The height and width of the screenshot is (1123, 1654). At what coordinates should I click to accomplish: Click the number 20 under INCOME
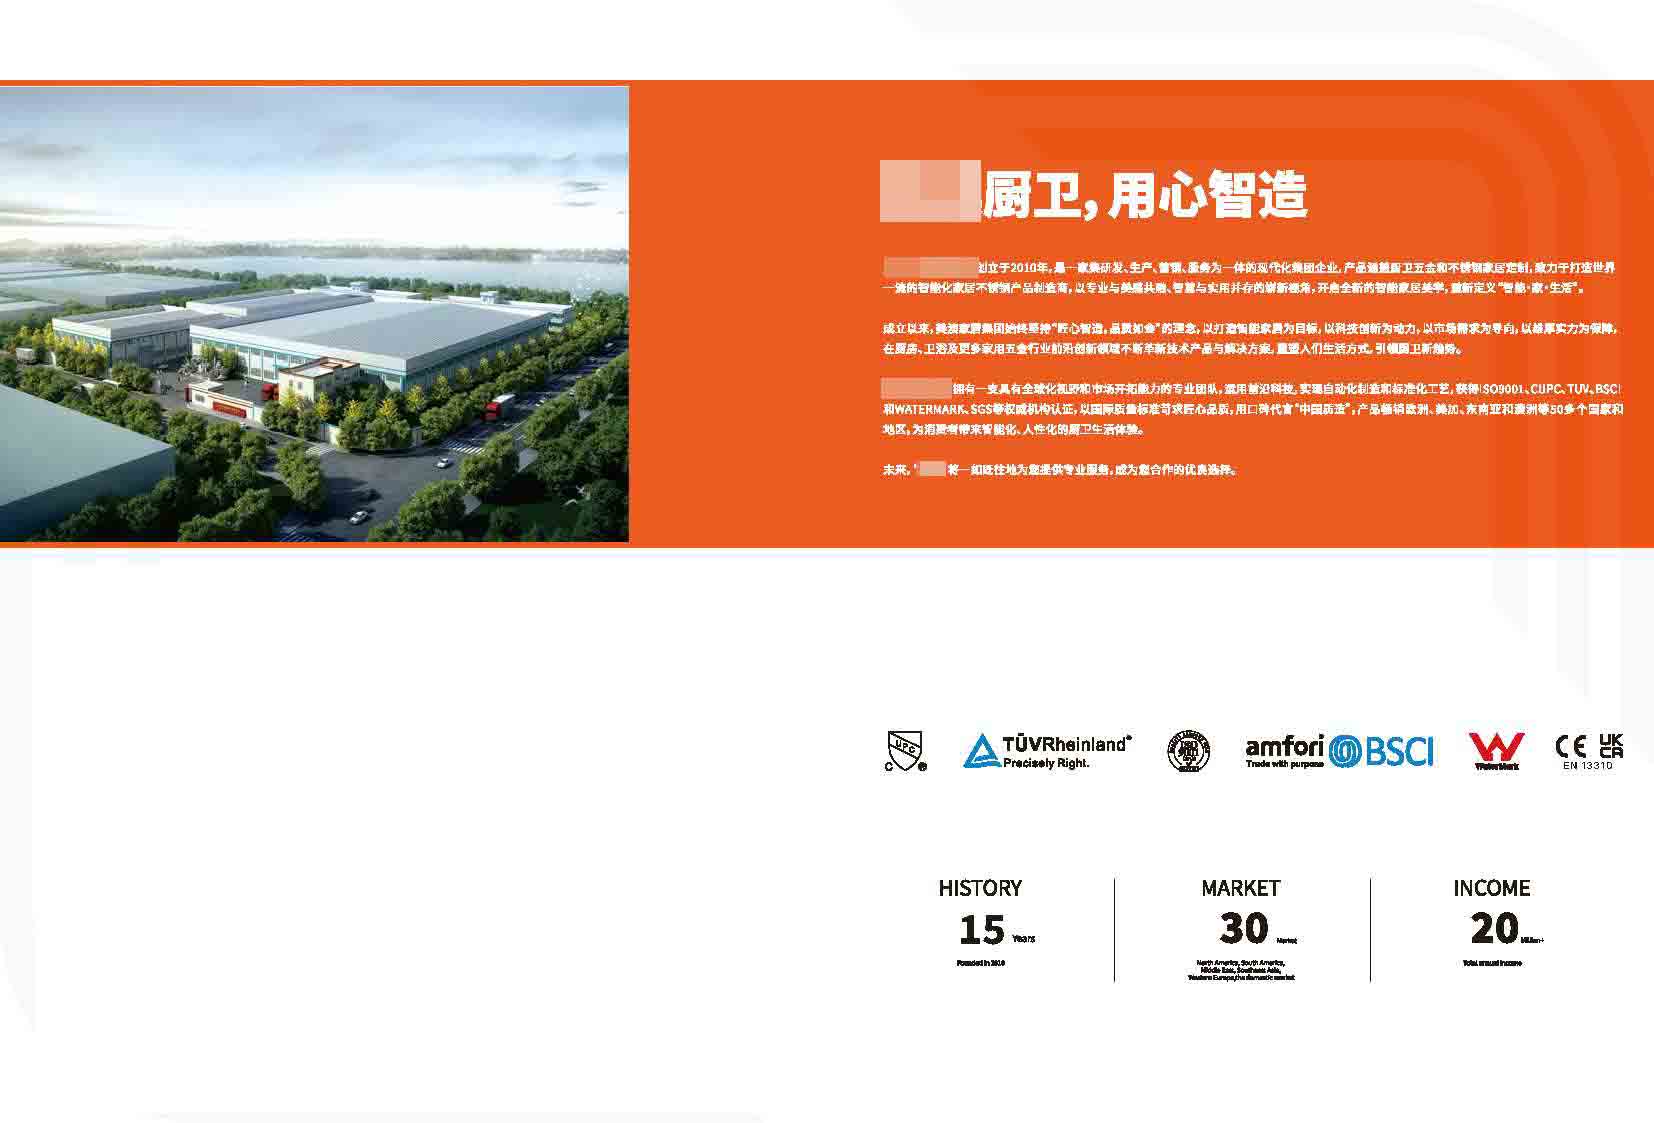[1494, 929]
